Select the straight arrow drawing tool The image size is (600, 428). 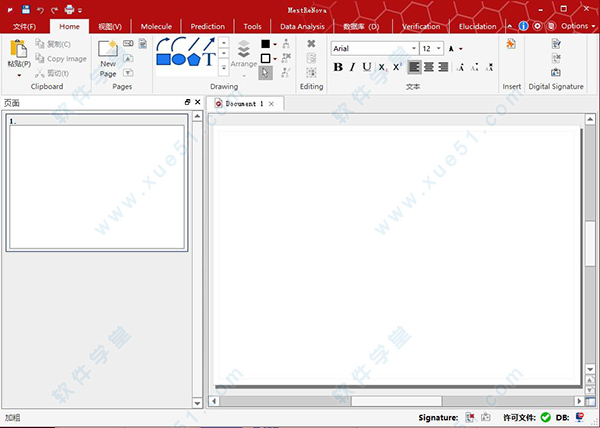(209, 44)
